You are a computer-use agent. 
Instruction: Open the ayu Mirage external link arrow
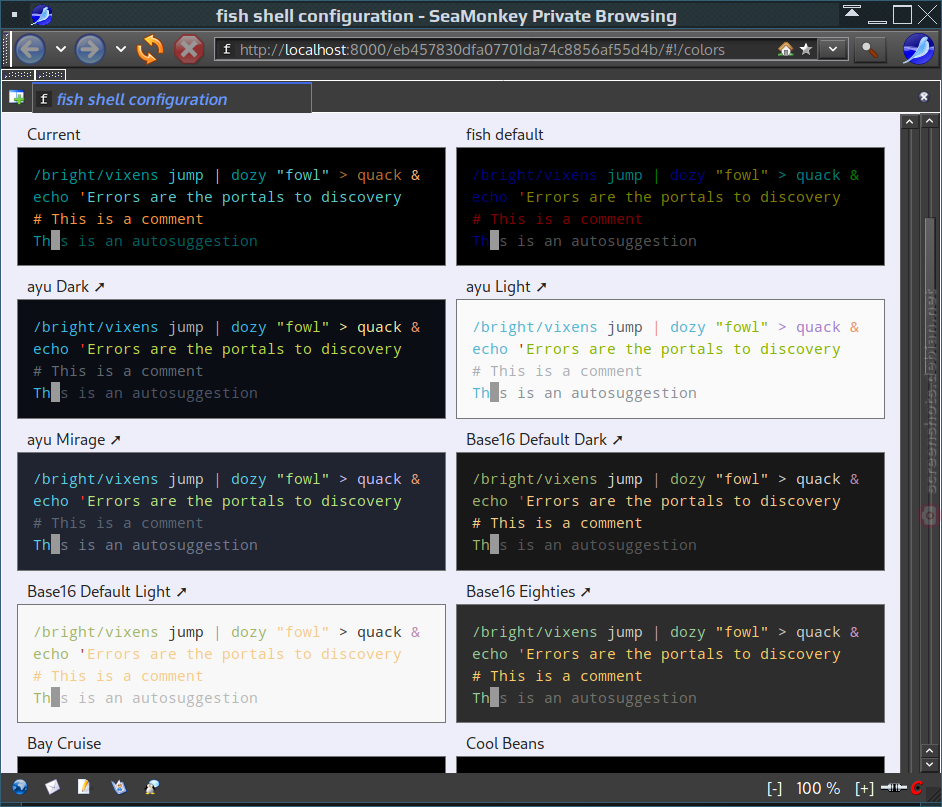click(x=116, y=440)
